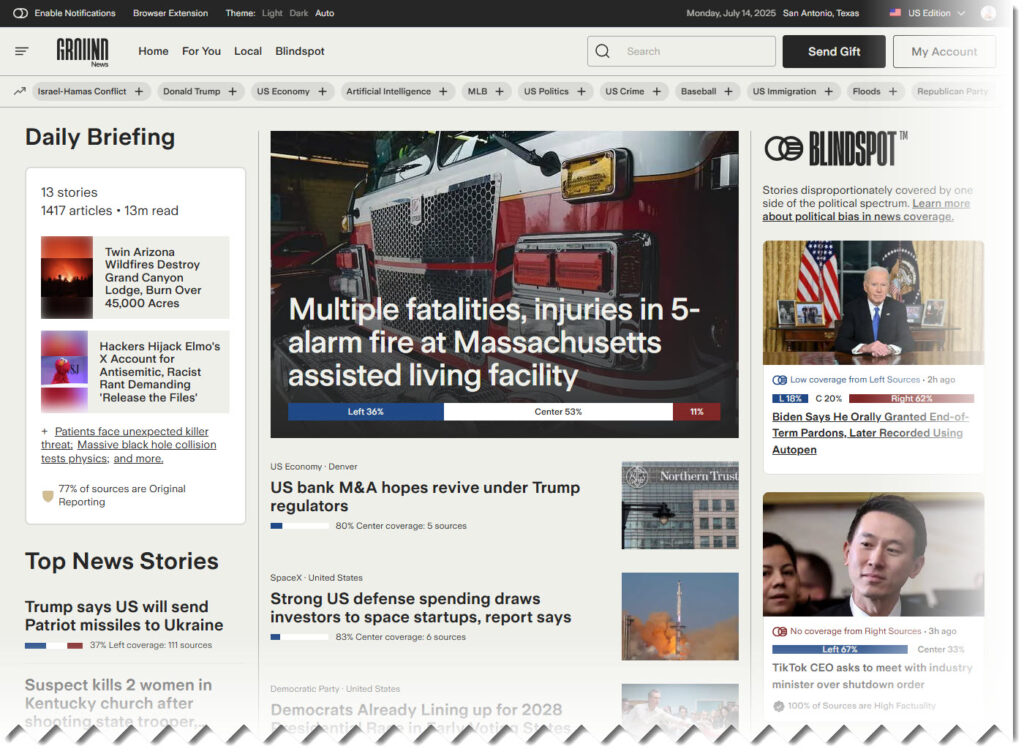Add MLB topic via plus icon
1024x754 pixels.
[x=500, y=91]
